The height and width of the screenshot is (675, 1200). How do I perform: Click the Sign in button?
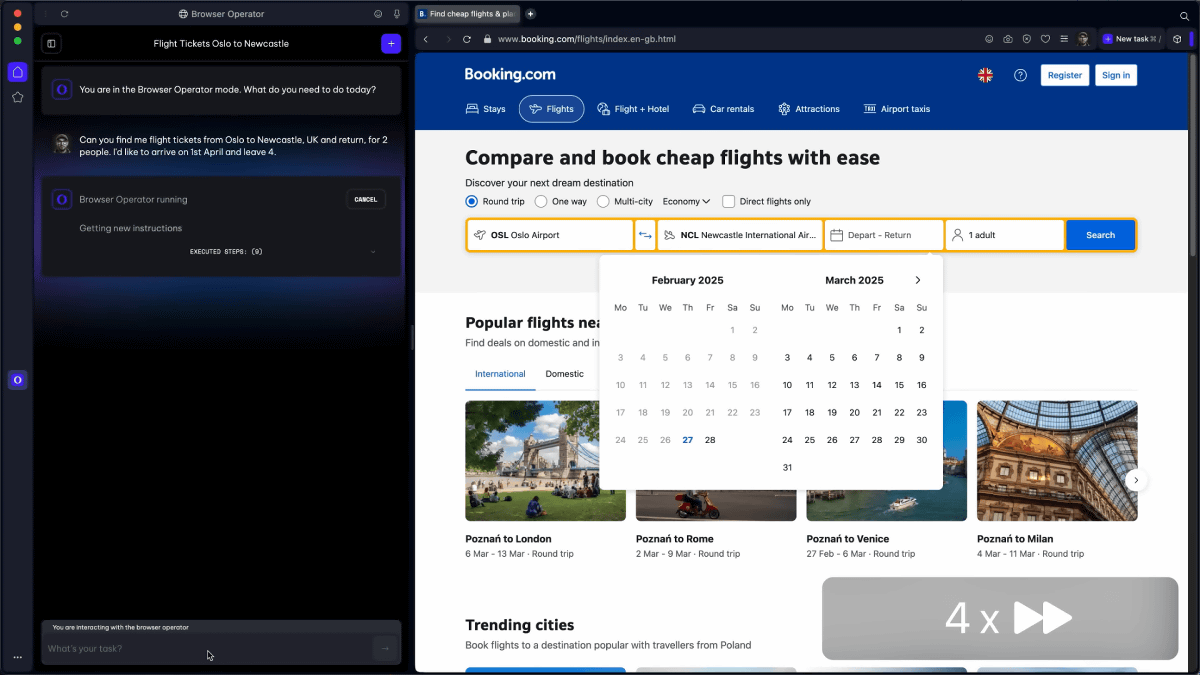coord(1116,75)
